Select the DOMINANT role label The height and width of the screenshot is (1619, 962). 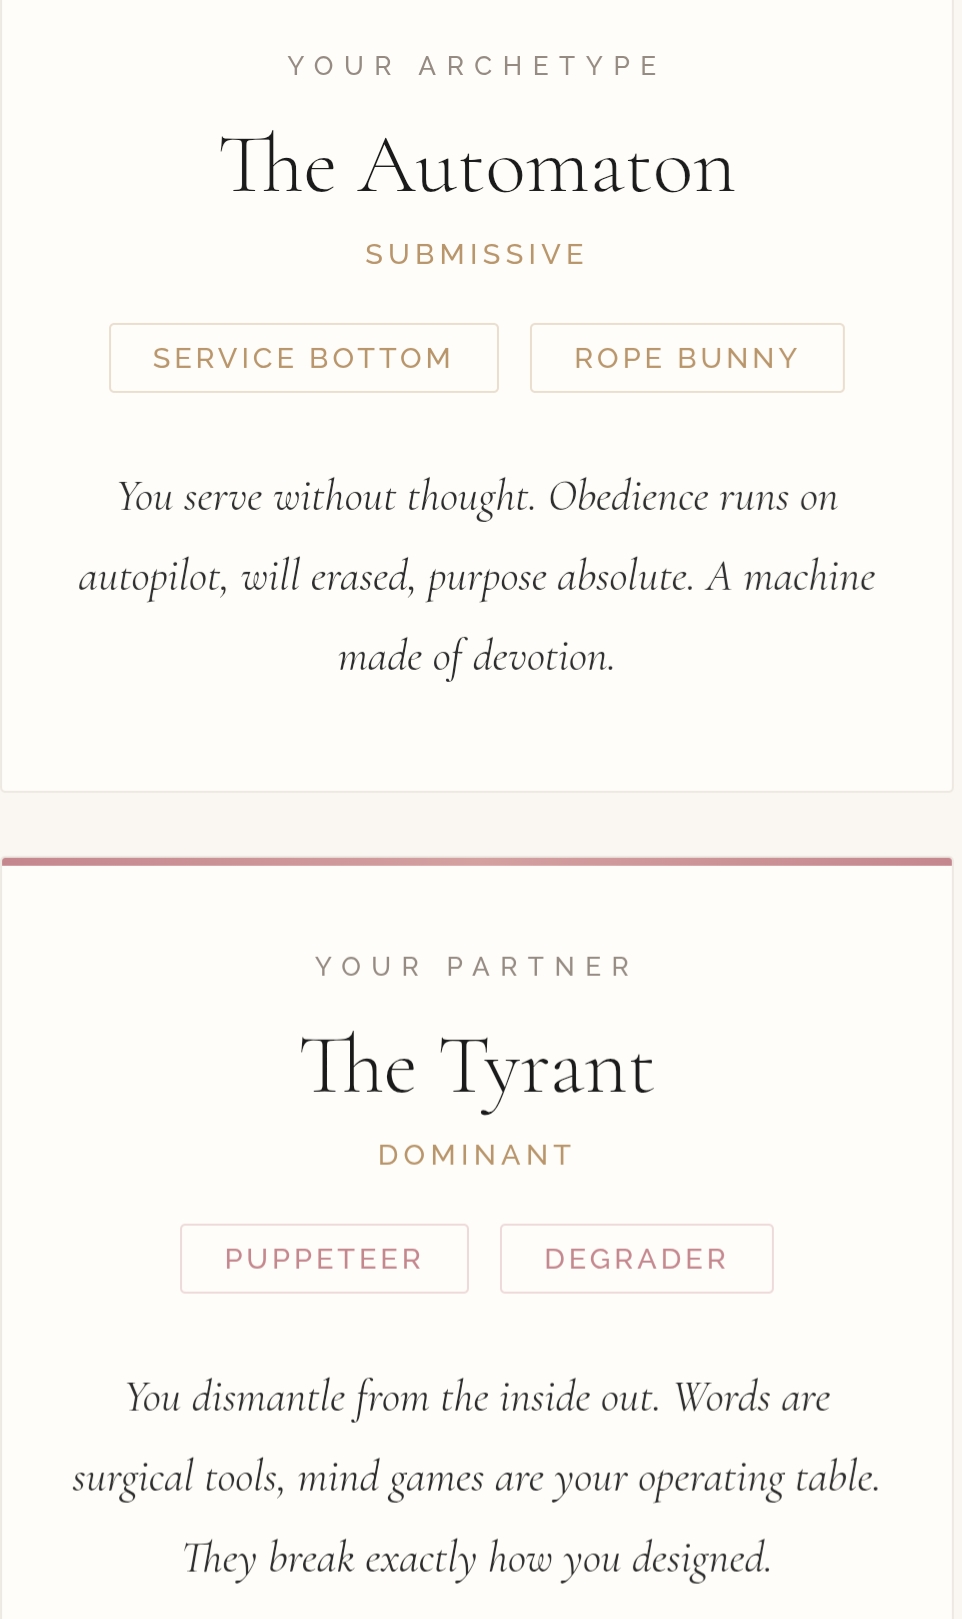tap(476, 1156)
